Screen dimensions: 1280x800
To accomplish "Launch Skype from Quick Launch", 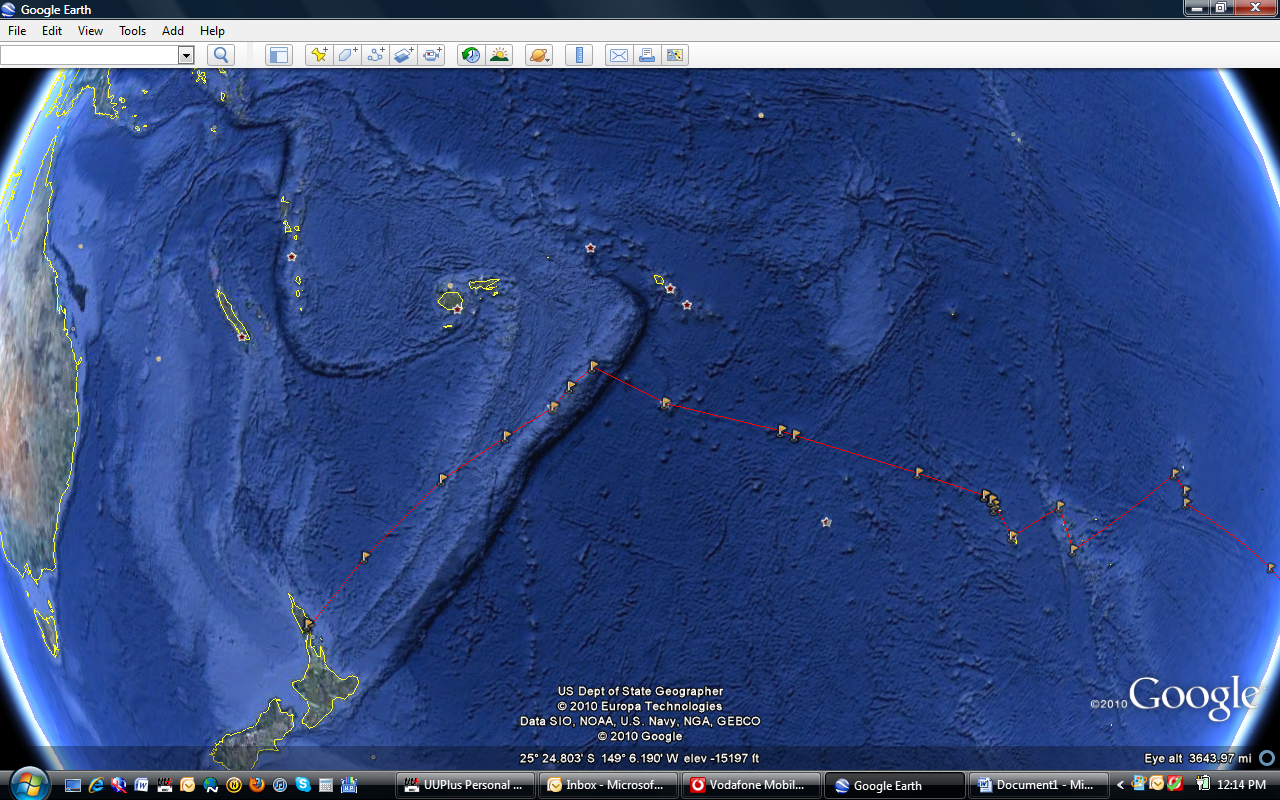I will 303,784.
